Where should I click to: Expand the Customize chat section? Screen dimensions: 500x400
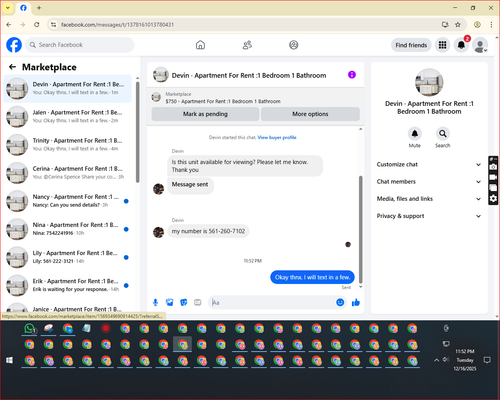[429, 164]
